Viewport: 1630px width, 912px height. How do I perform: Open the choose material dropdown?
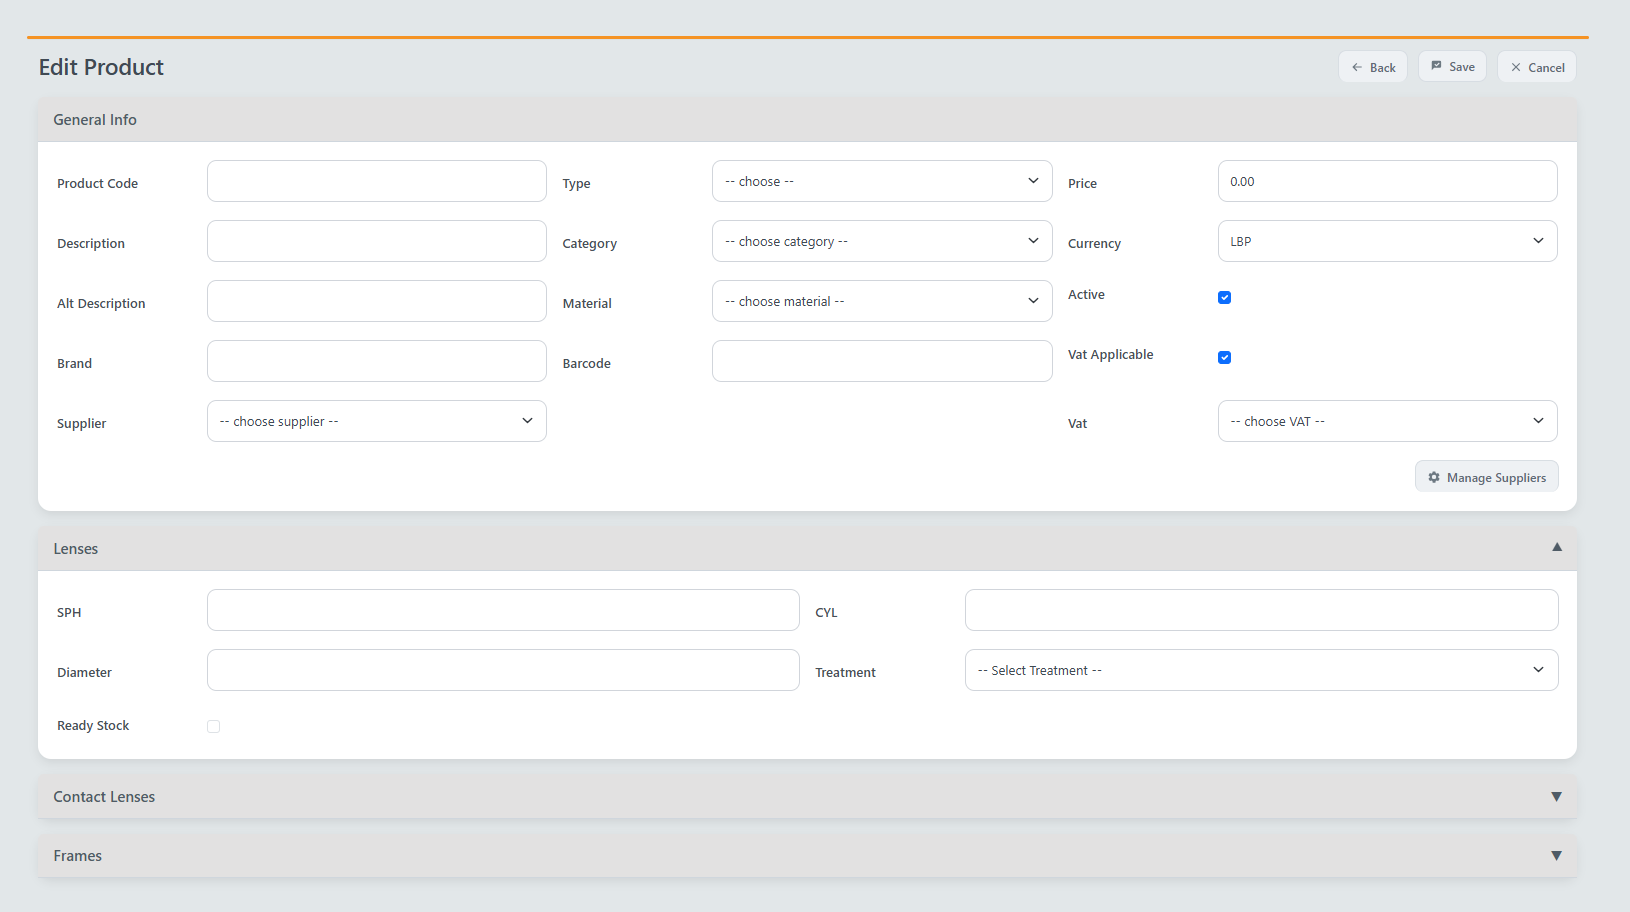(x=881, y=301)
